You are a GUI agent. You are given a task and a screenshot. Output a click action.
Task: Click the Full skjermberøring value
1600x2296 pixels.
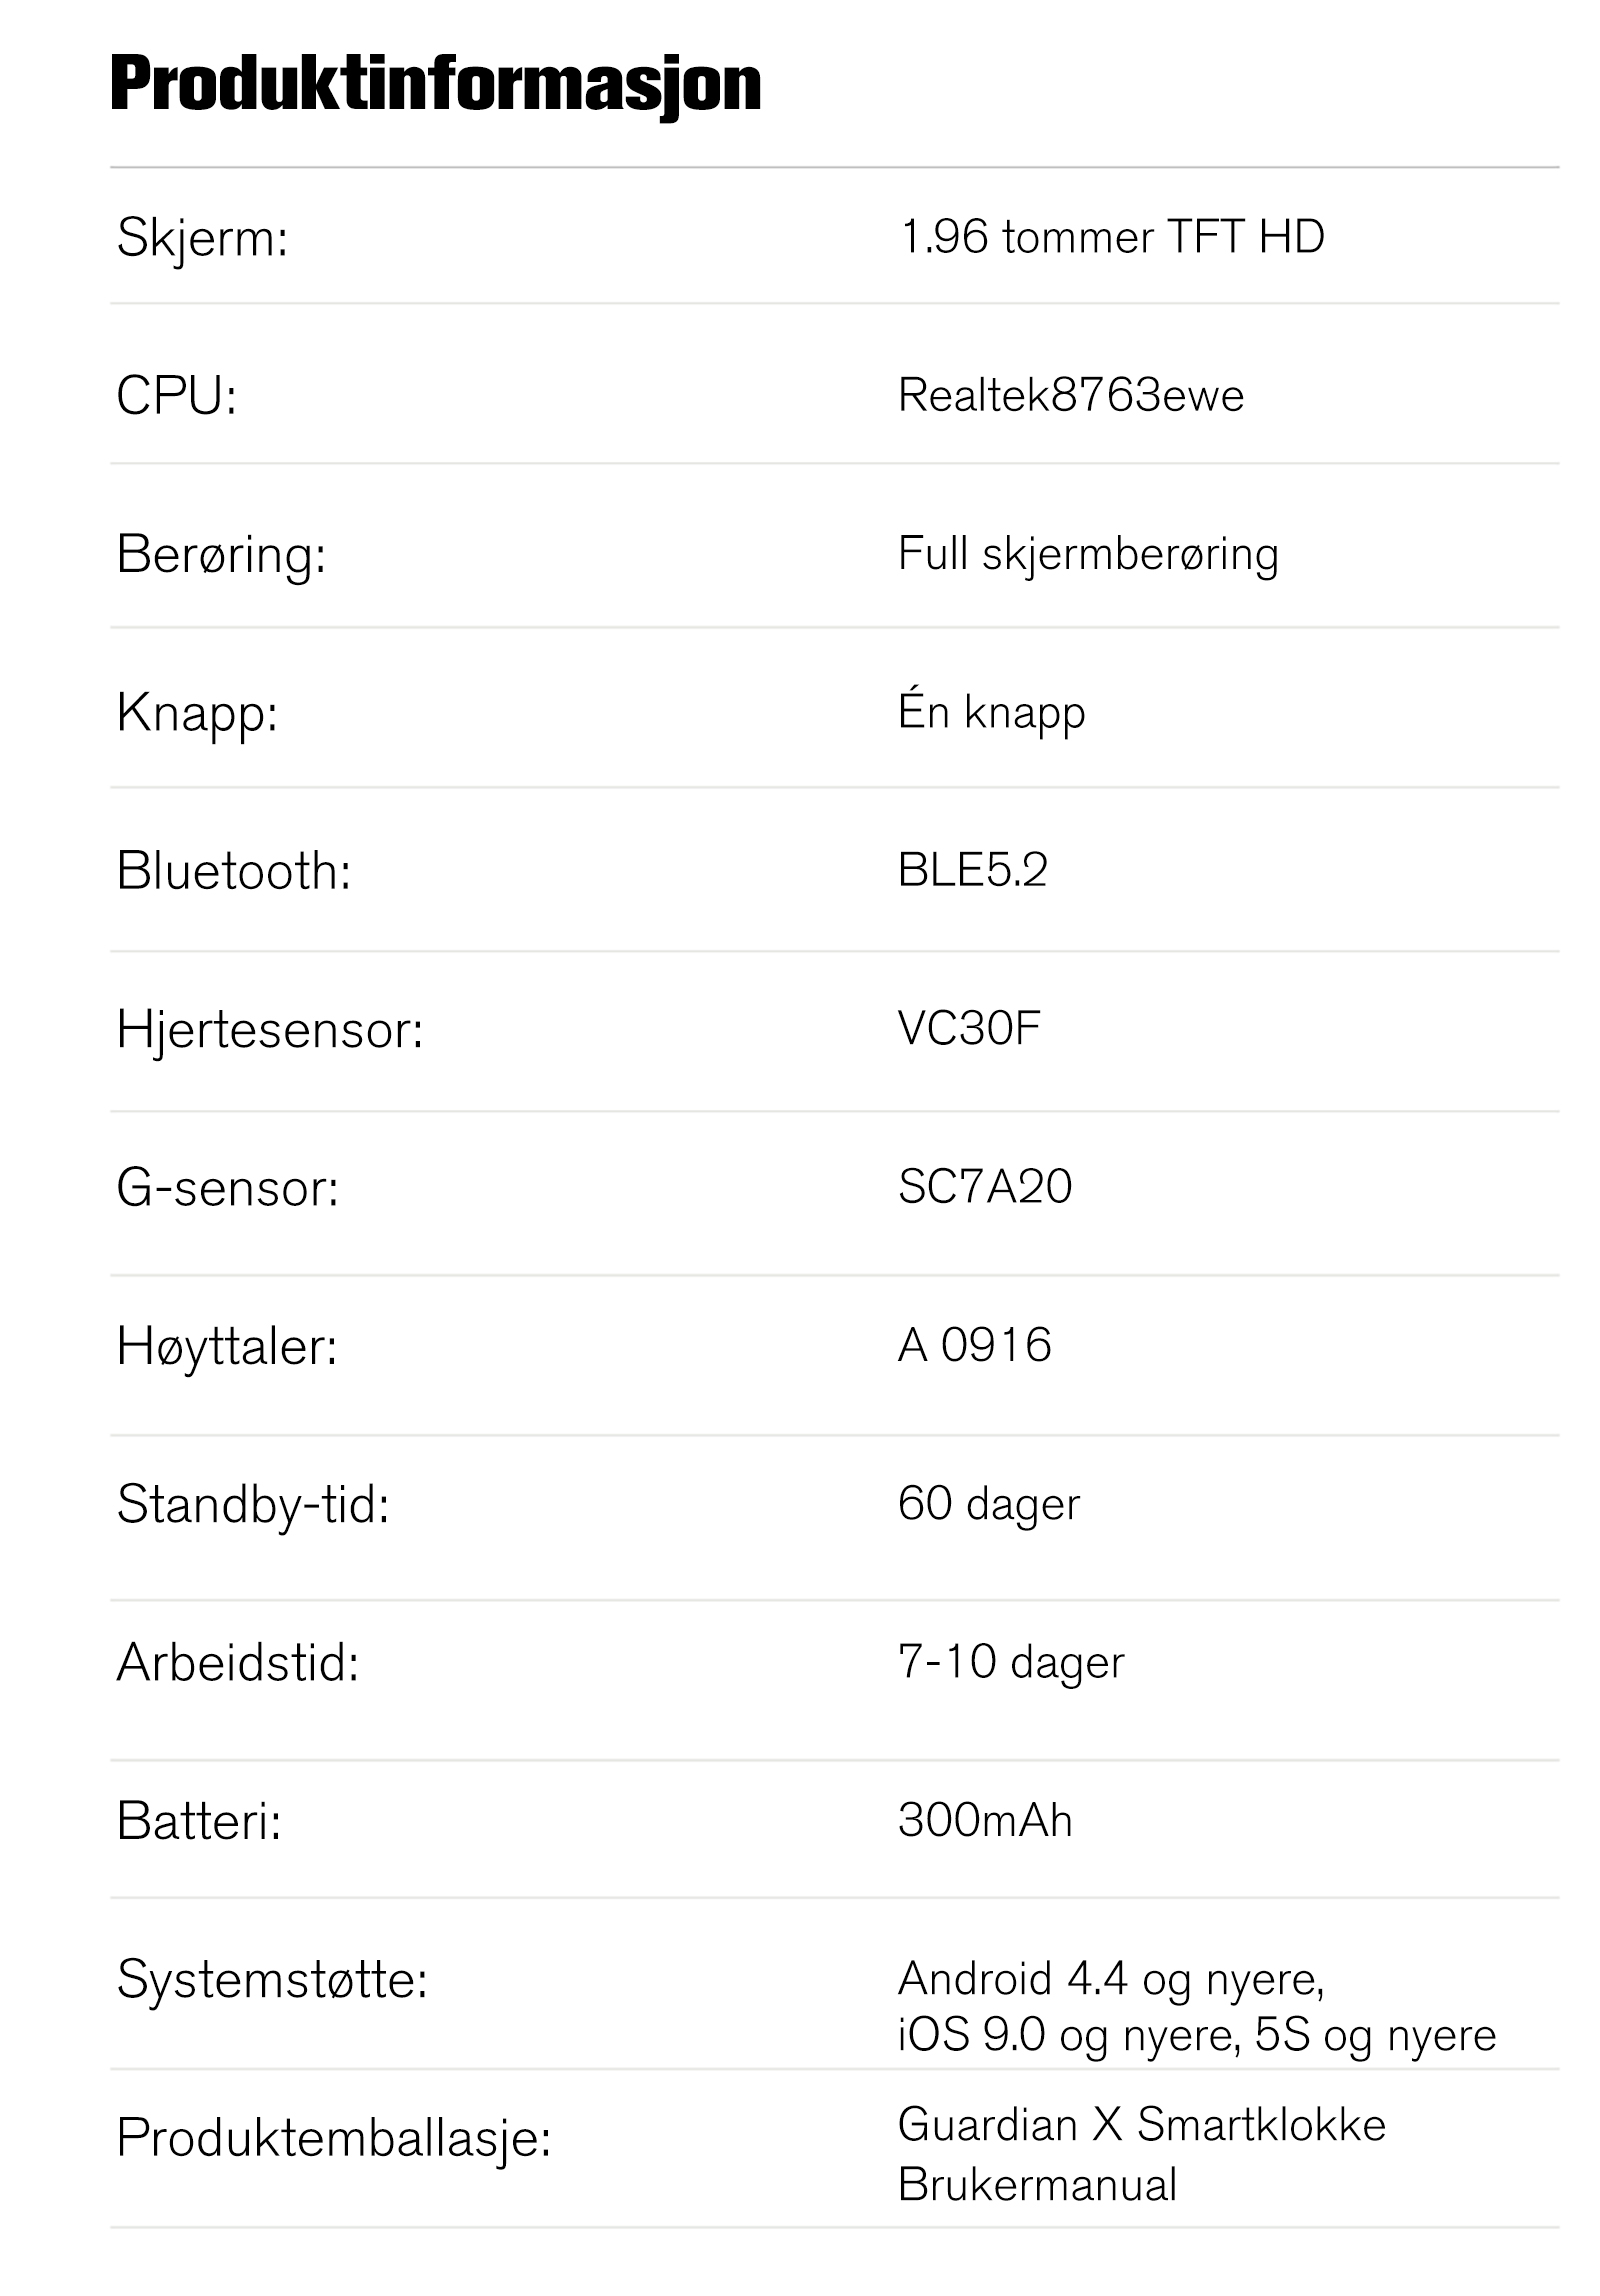[x=1087, y=554]
